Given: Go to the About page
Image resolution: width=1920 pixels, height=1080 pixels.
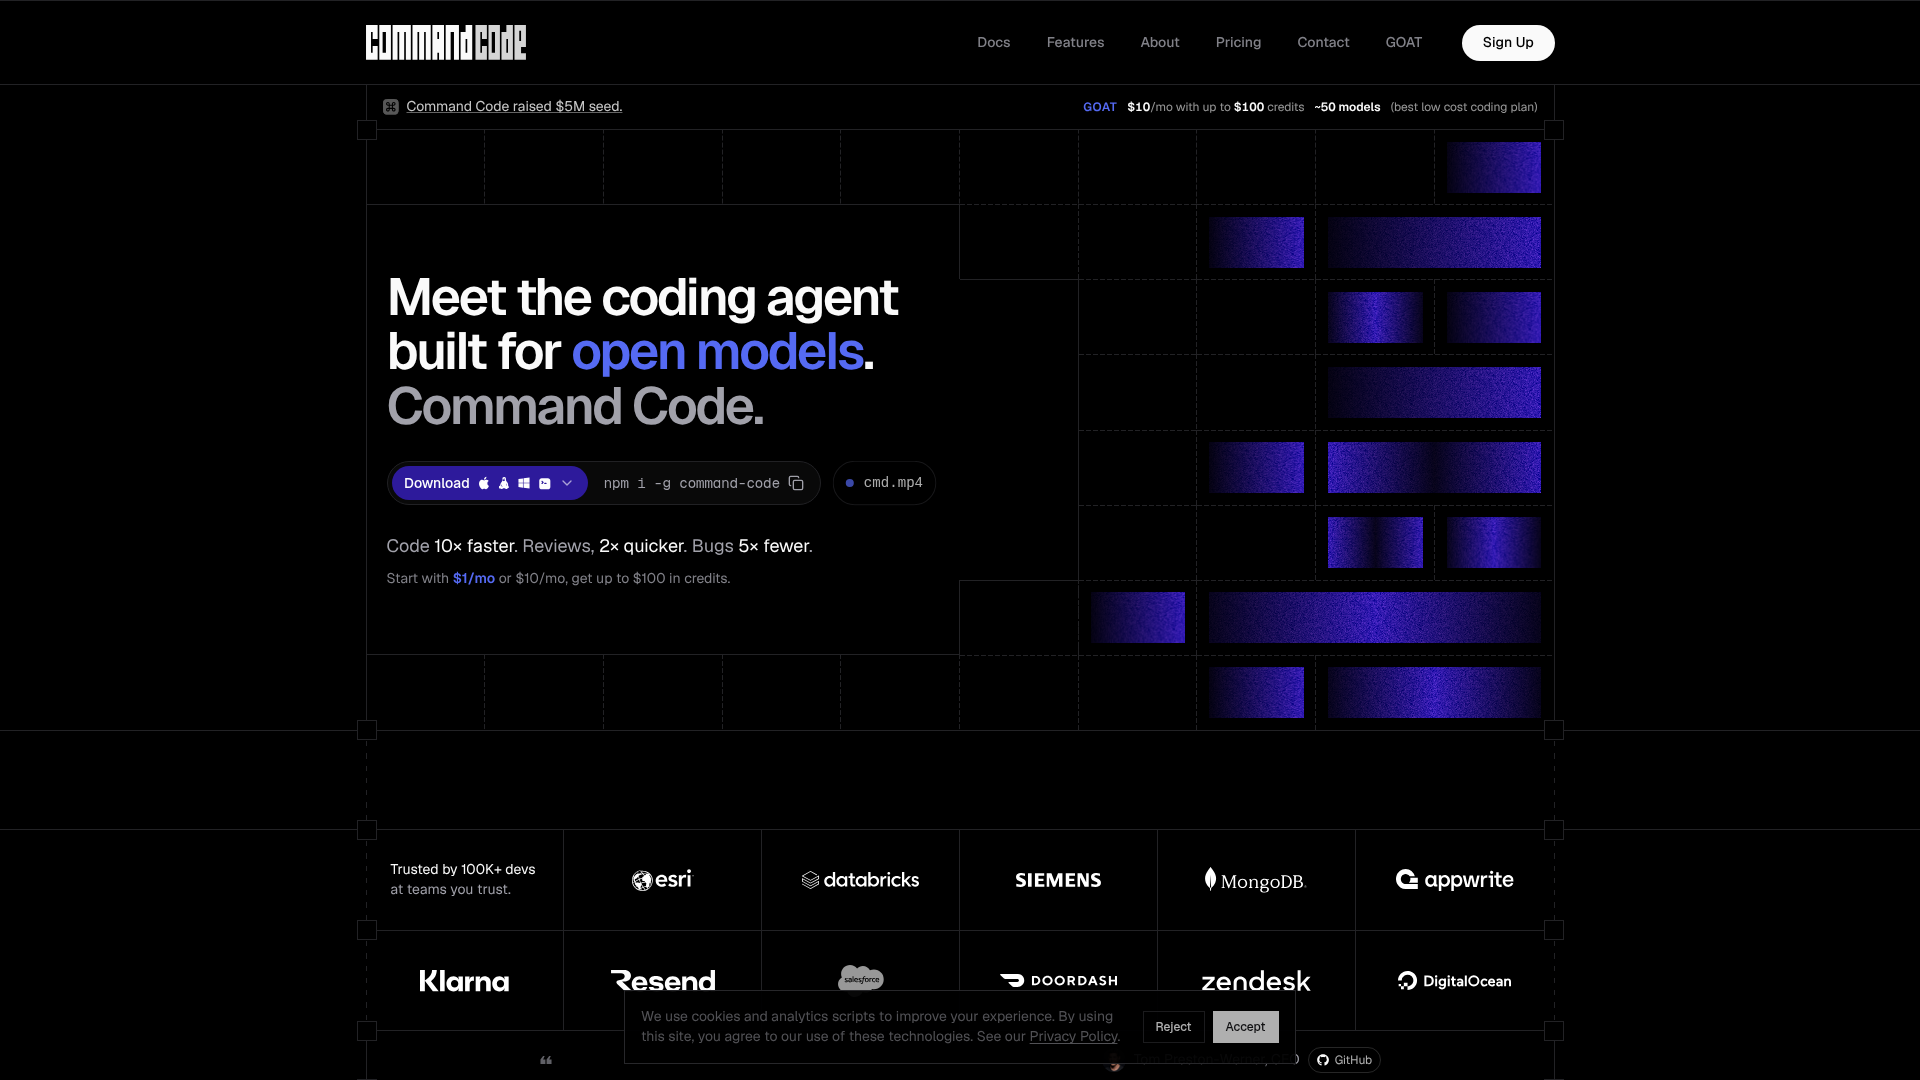Looking at the screenshot, I should pos(1160,42).
